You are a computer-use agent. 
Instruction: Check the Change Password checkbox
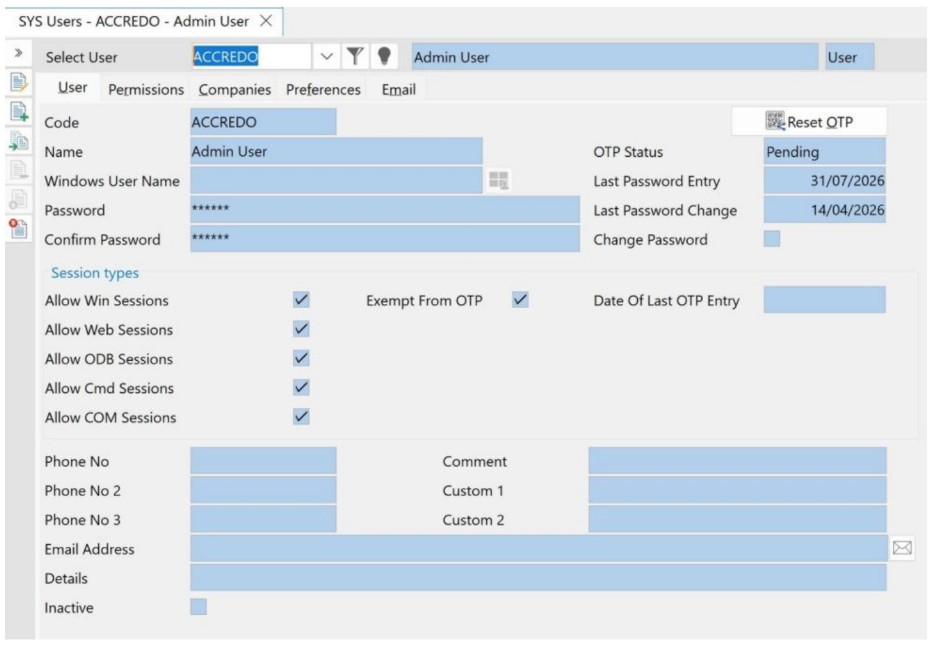(x=772, y=239)
